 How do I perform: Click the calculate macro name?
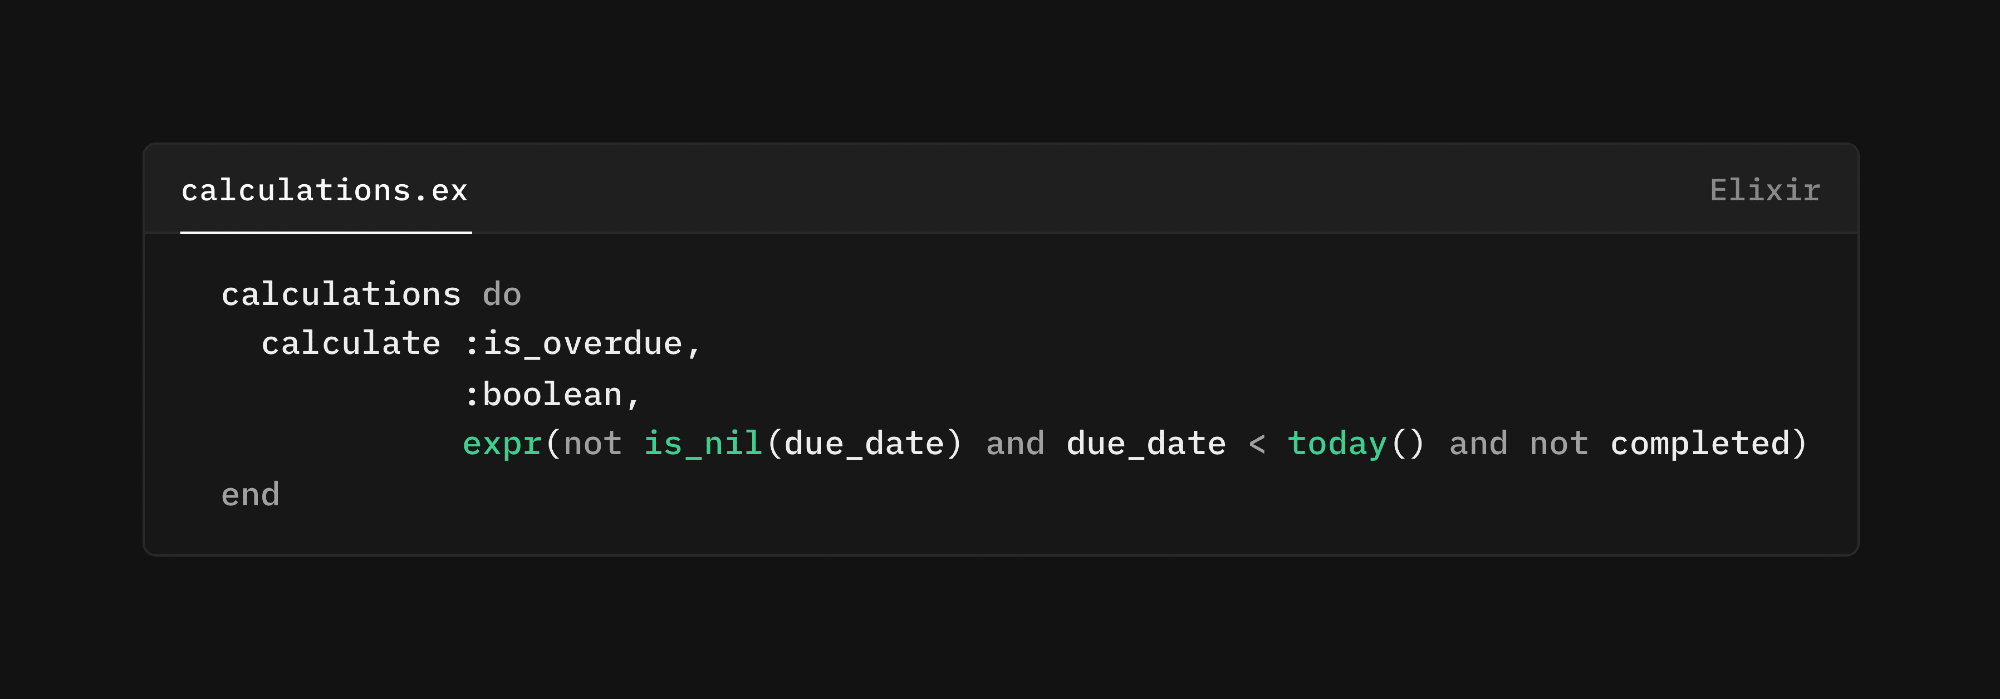[x=350, y=344]
